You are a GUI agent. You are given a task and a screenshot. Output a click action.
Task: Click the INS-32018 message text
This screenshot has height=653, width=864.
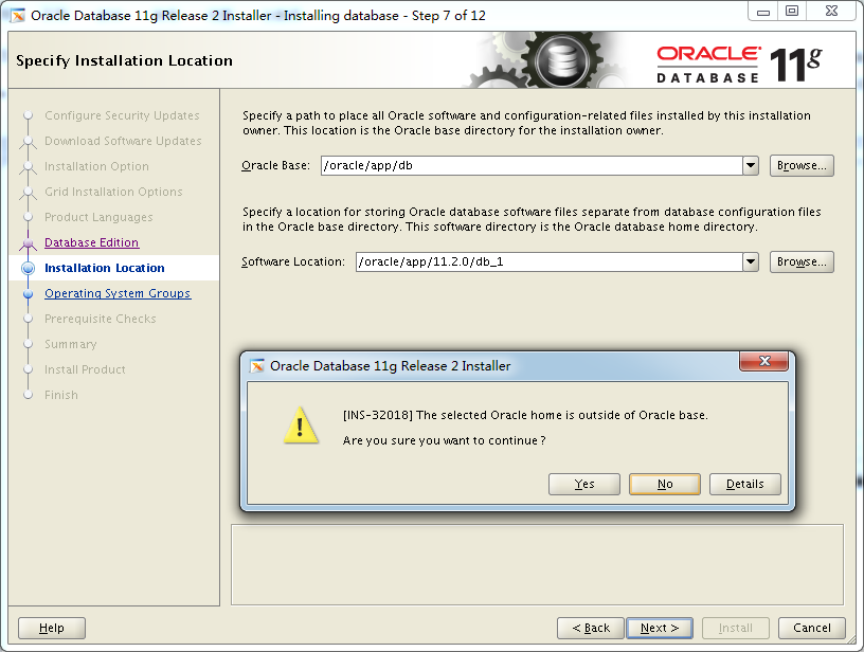tap(525, 415)
